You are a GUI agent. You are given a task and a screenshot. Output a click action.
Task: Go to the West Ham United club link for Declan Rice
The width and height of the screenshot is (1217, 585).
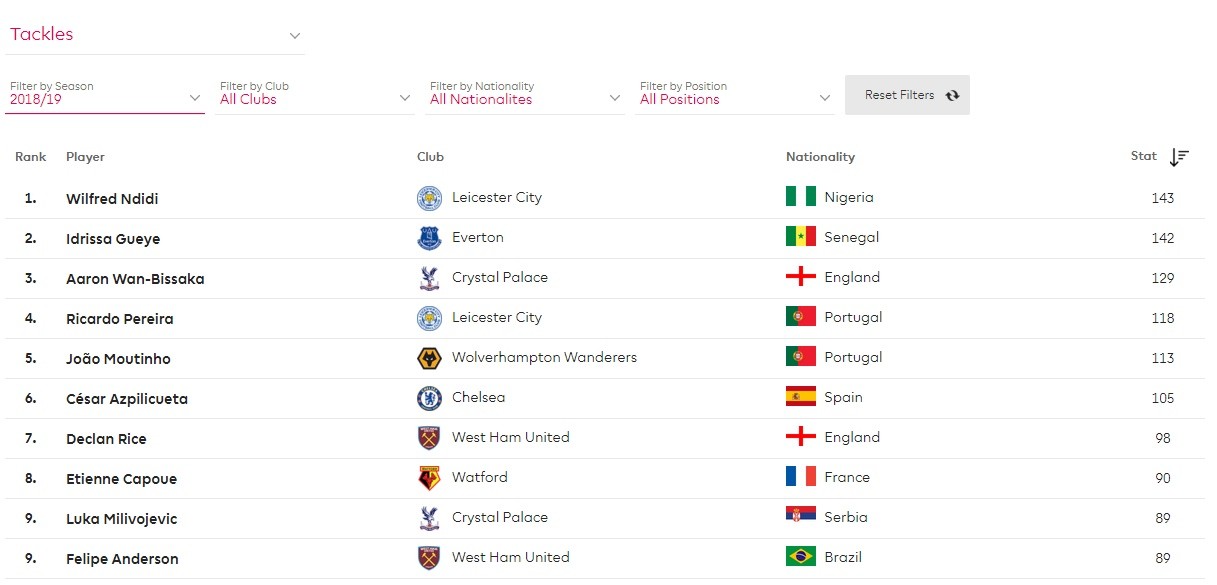pos(510,437)
